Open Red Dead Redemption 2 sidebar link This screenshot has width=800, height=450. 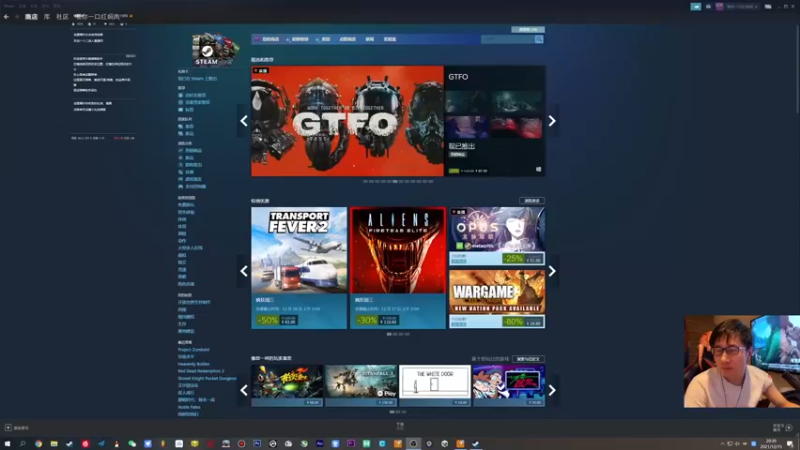click(201, 371)
